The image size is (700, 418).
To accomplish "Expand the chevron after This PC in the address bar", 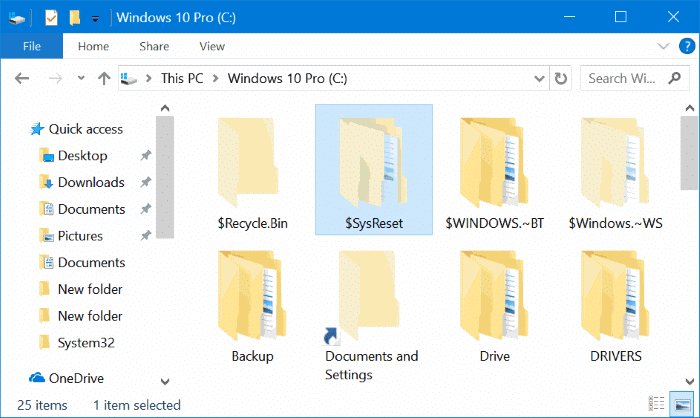I will coord(216,79).
